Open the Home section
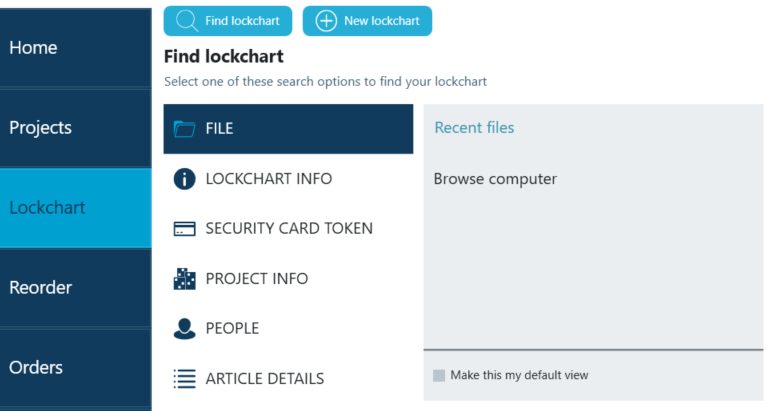 coord(75,48)
